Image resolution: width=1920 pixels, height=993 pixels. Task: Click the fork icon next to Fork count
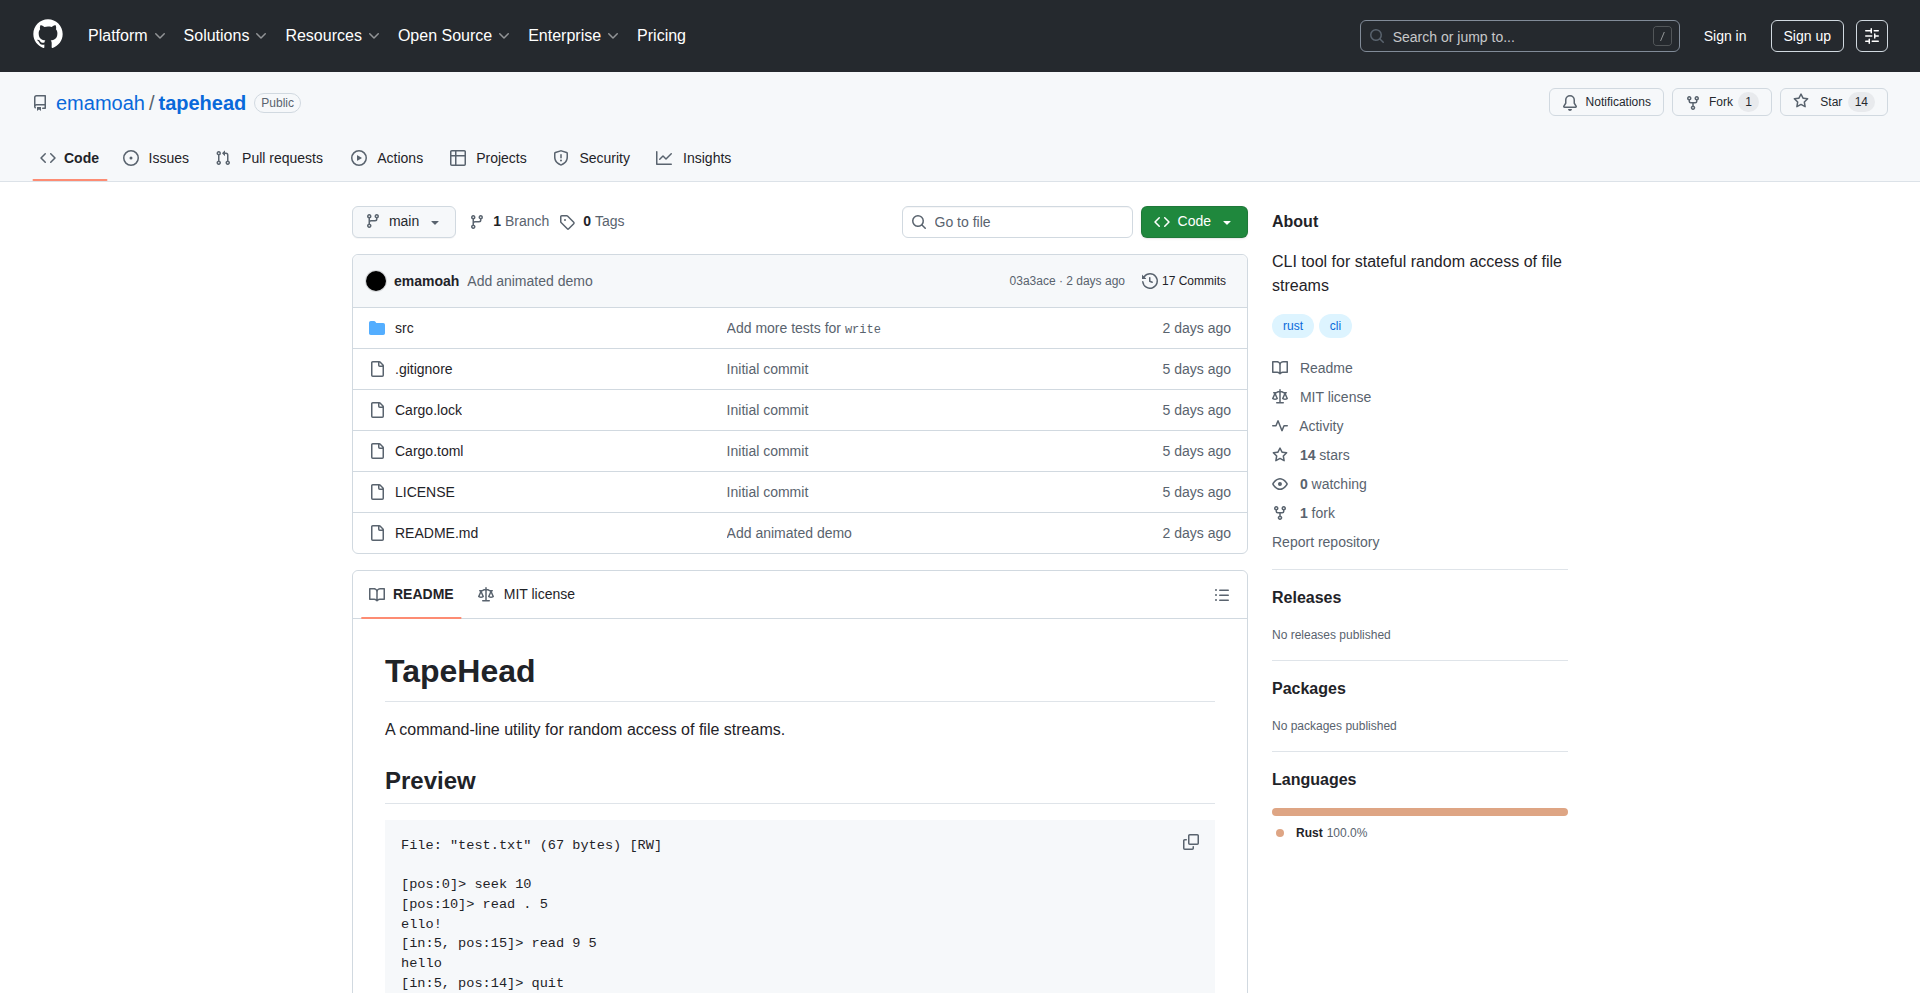pos(1692,102)
